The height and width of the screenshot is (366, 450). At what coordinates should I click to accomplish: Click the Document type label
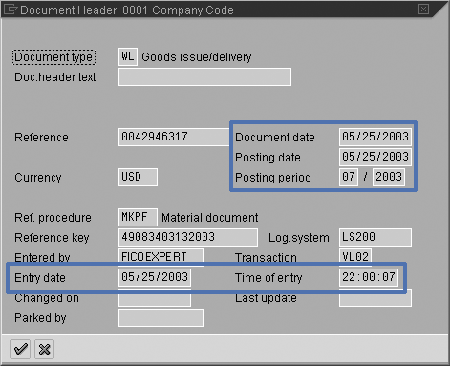54,57
